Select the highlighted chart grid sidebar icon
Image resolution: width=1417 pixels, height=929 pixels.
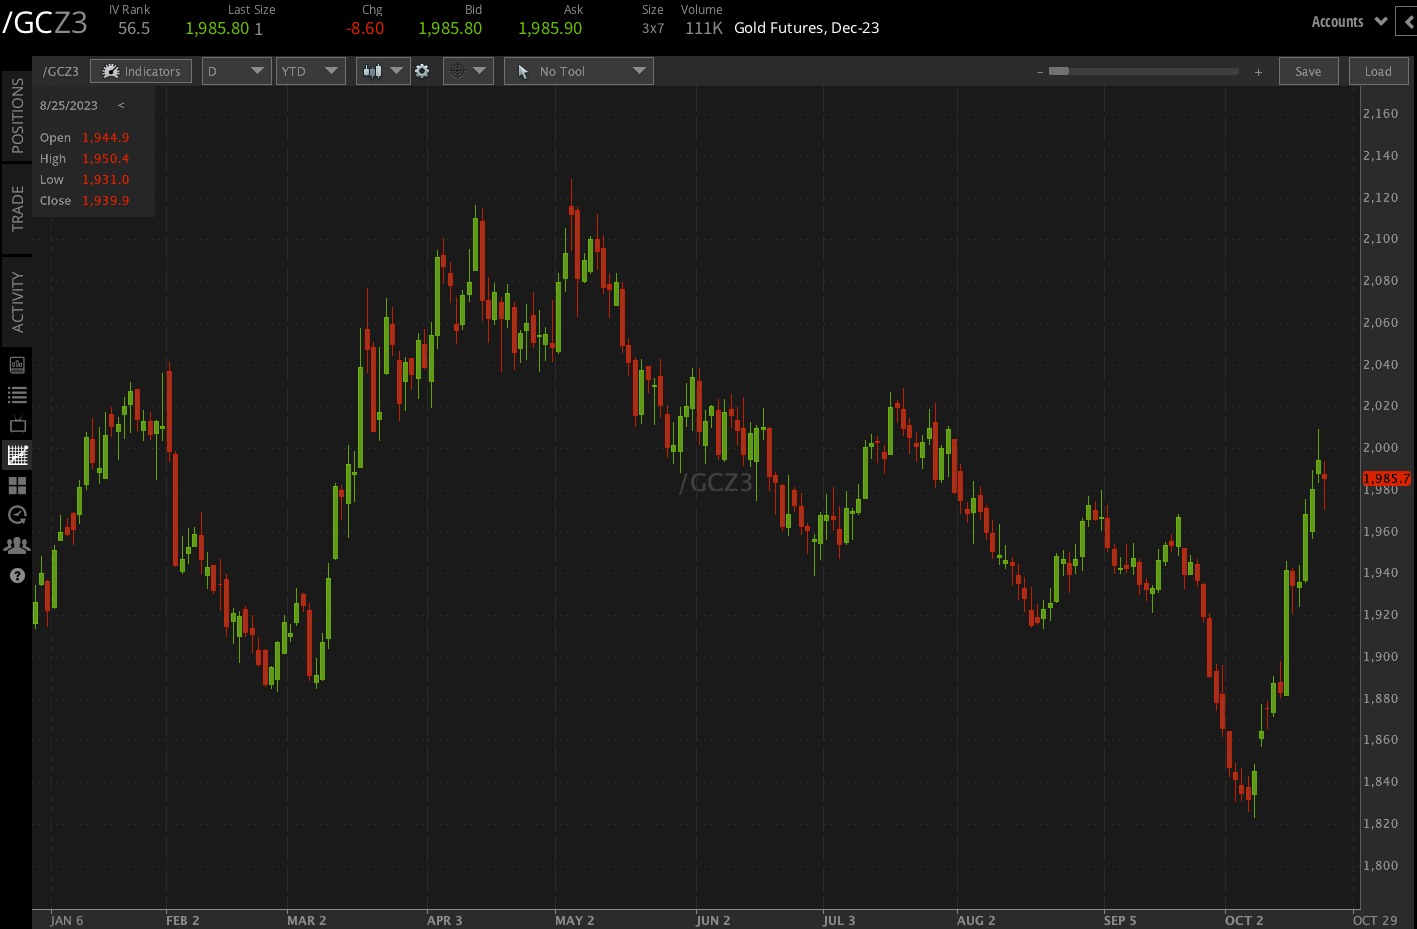click(x=17, y=455)
